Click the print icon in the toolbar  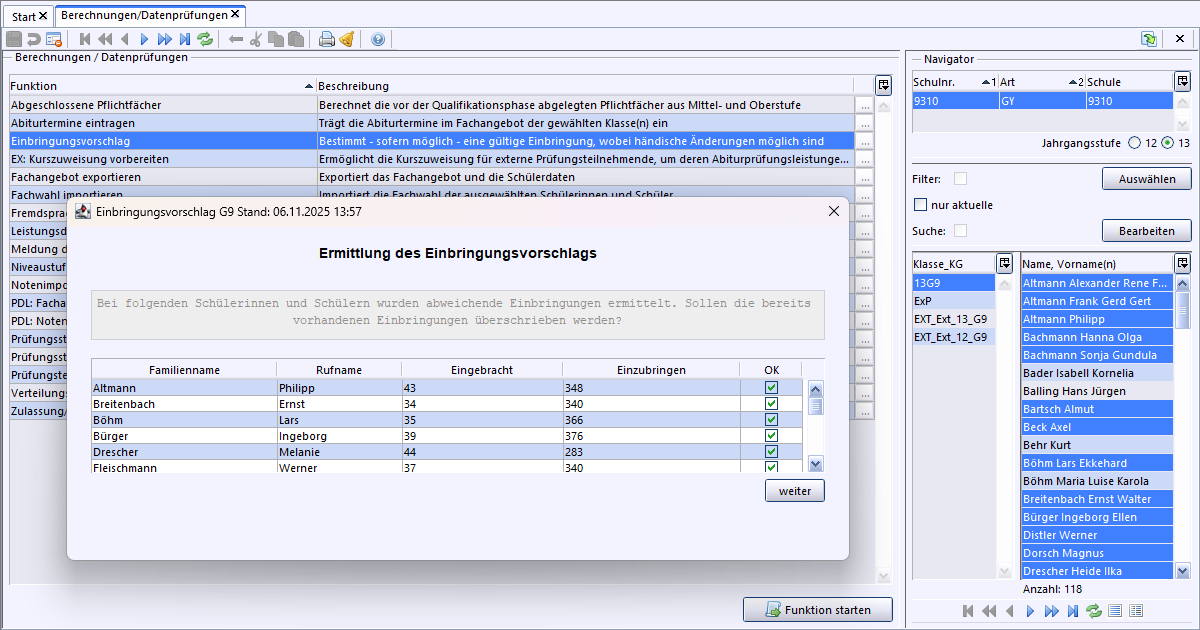point(326,39)
